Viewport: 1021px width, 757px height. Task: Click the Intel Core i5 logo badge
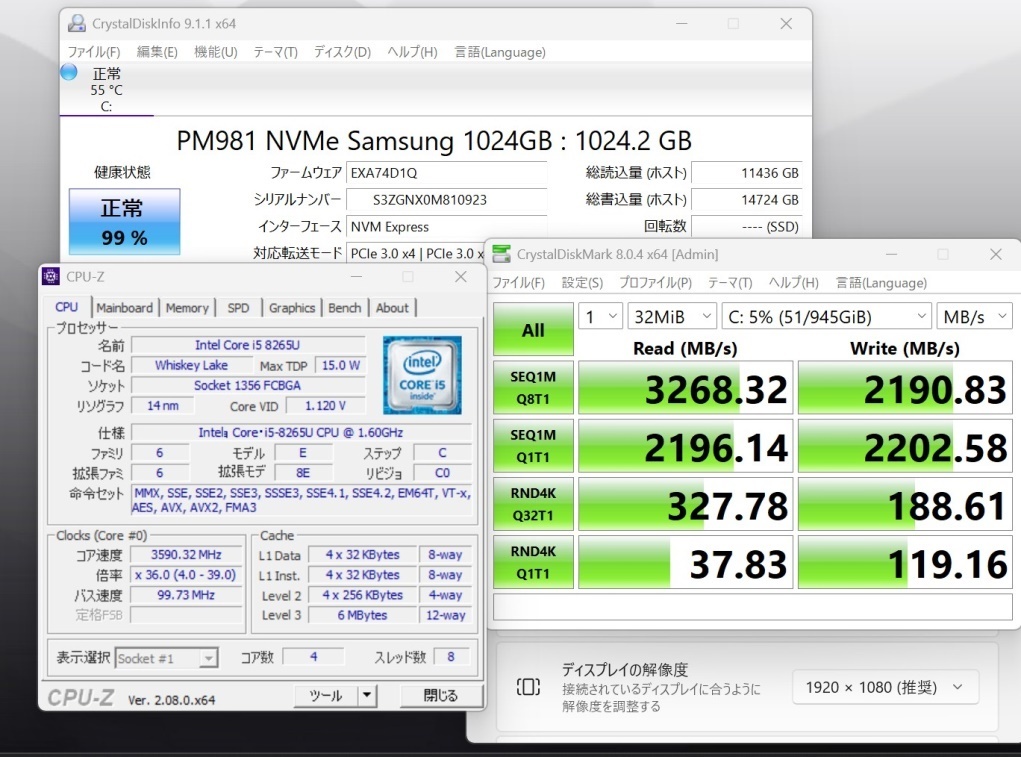tap(422, 375)
